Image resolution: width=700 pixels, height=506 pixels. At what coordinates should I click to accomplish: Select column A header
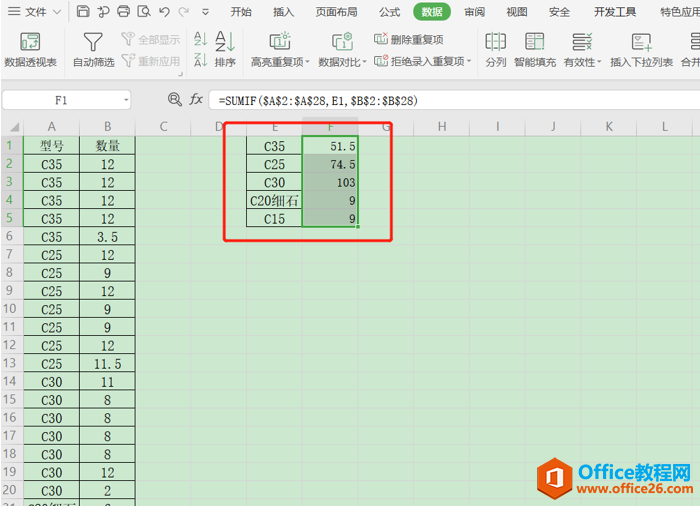coord(52,127)
